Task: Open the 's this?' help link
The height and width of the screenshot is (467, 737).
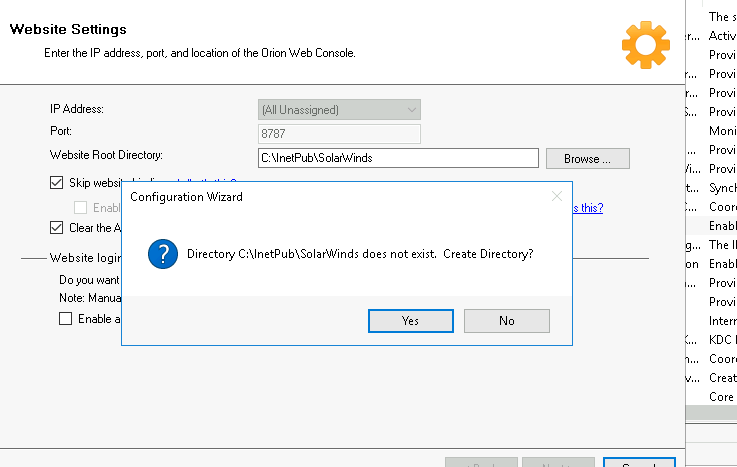Action: coord(588,208)
